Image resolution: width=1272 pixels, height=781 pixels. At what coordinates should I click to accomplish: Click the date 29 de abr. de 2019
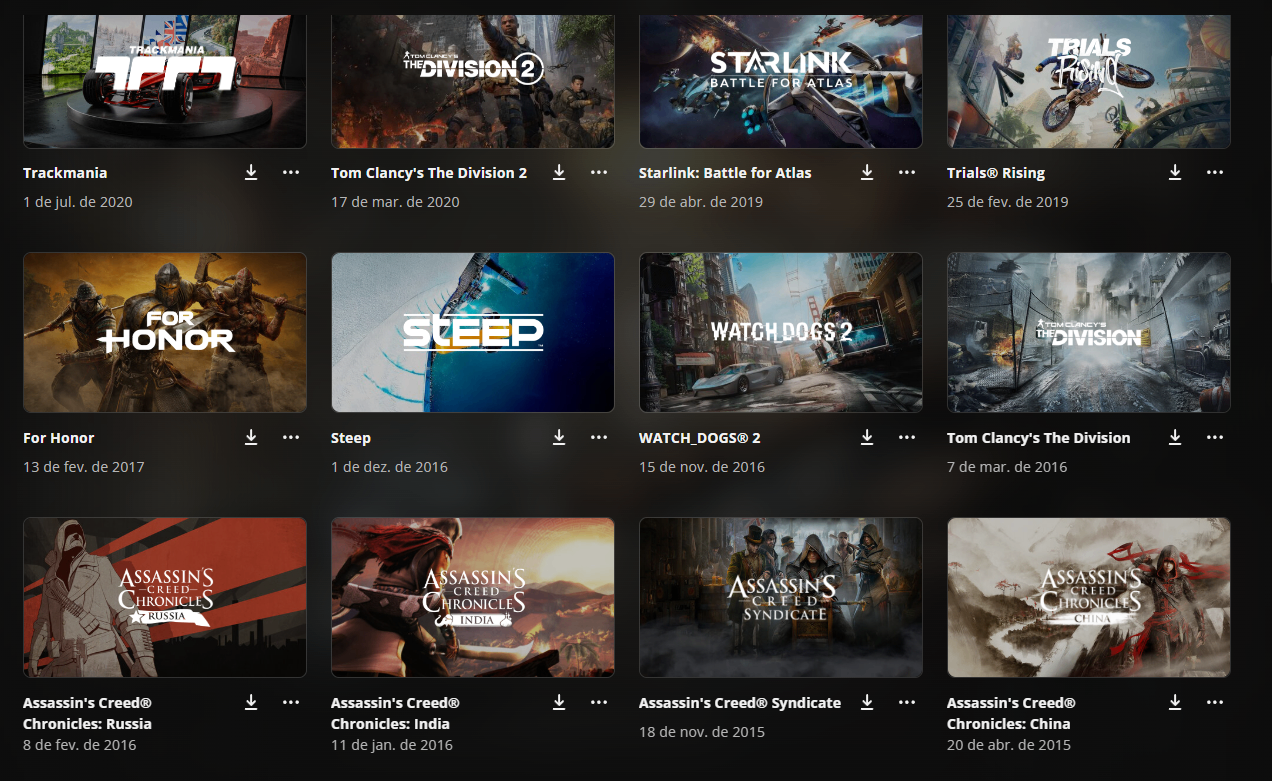[x=701, y=202]
